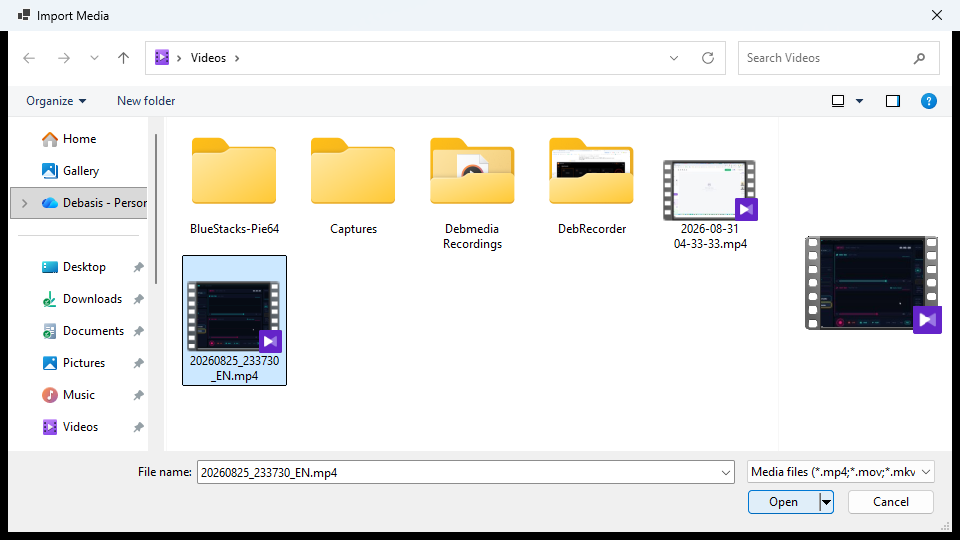Click the Search Videos field
960x540 pixels.
[838, 58]
